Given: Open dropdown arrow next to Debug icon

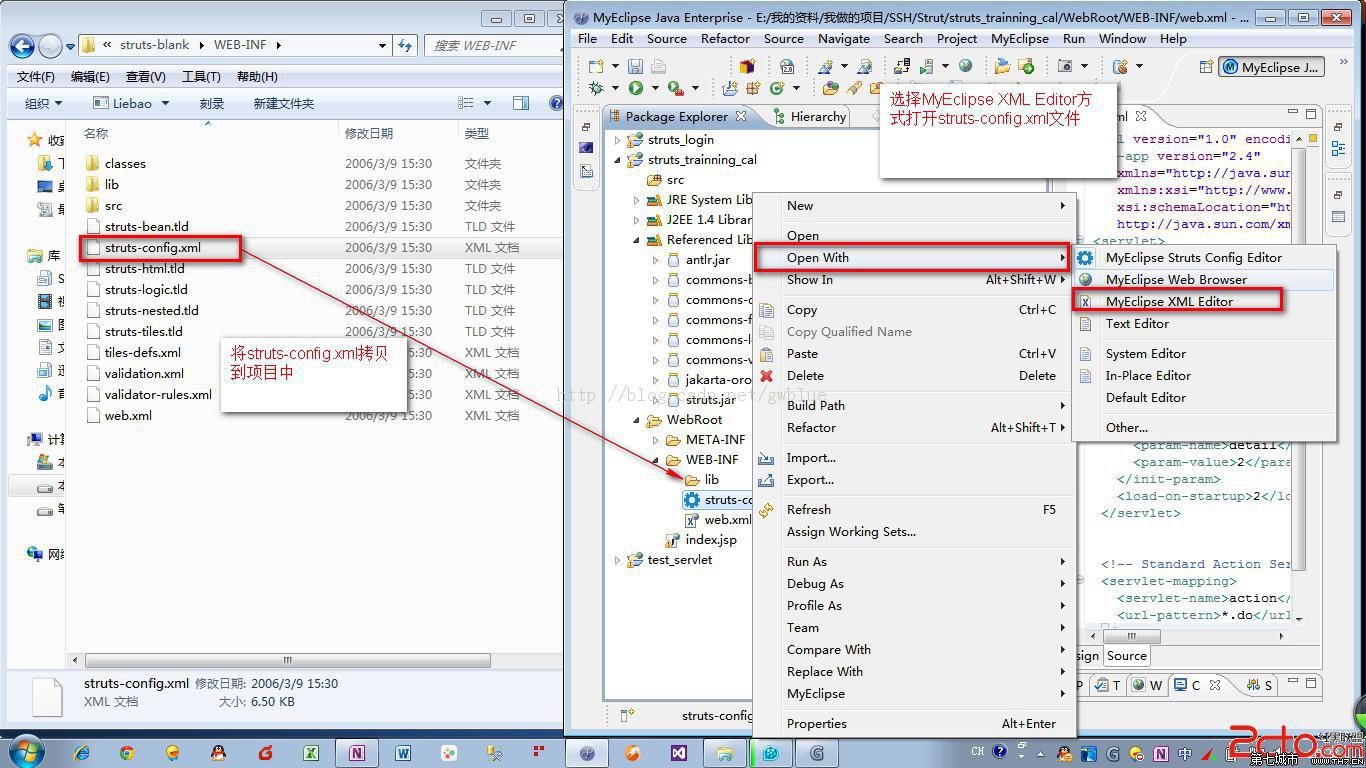Looking at the screenshot, I should click(615, 88).
